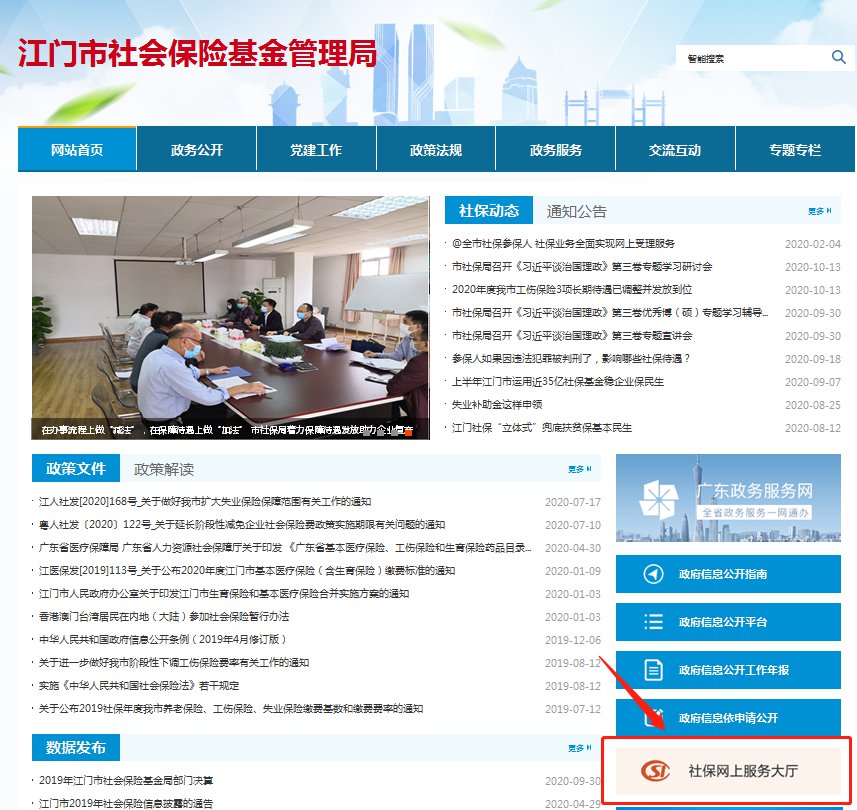Open 广东省医疗保障局 药品目录 notice
This screenshot has height=810, width=857.
click(285, 547)
